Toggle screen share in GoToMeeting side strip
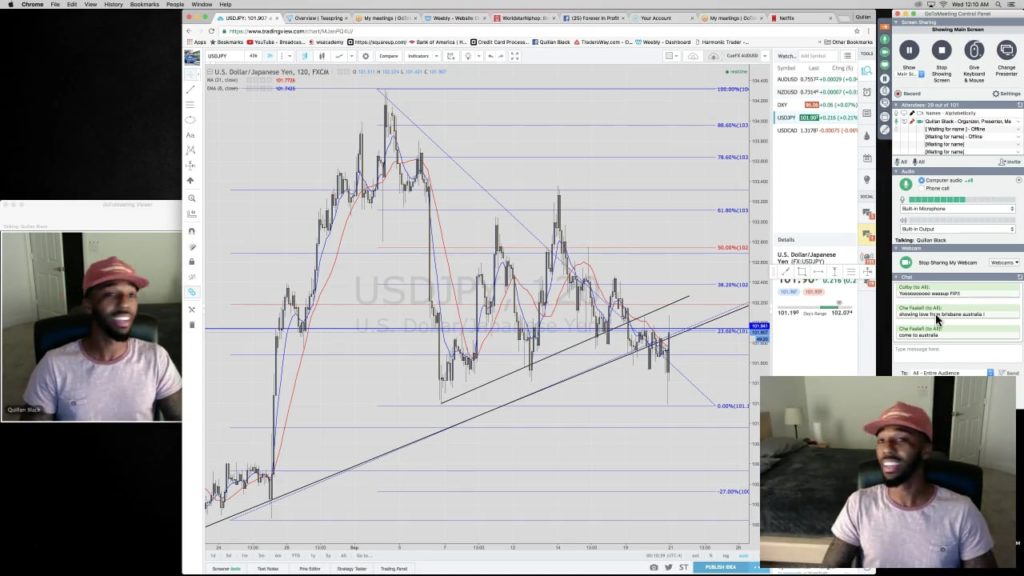1024x576 pixels. click(x=885, y=65)
